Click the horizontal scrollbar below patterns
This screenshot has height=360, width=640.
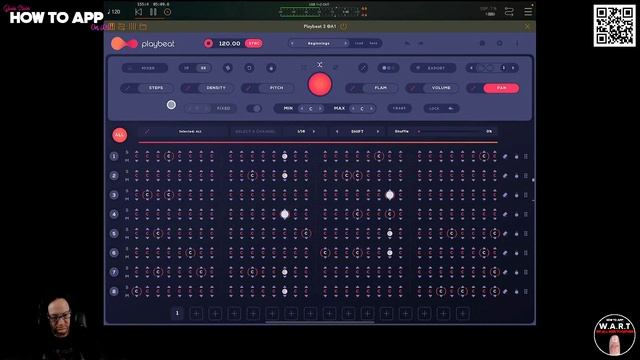[x=320, y=322]
